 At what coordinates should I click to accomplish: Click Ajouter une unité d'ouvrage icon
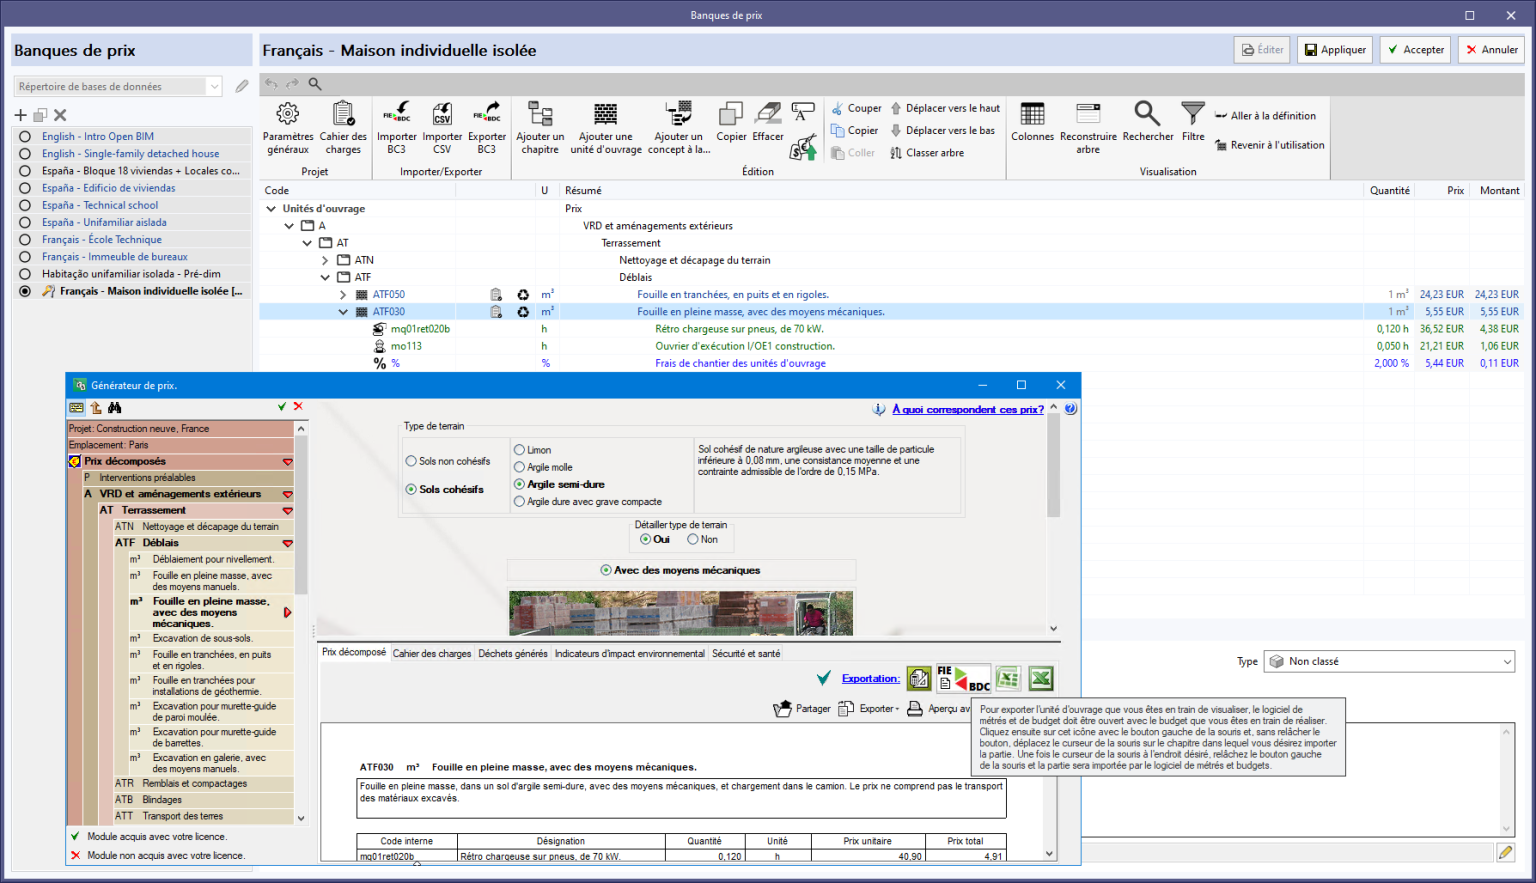point(605,113)
